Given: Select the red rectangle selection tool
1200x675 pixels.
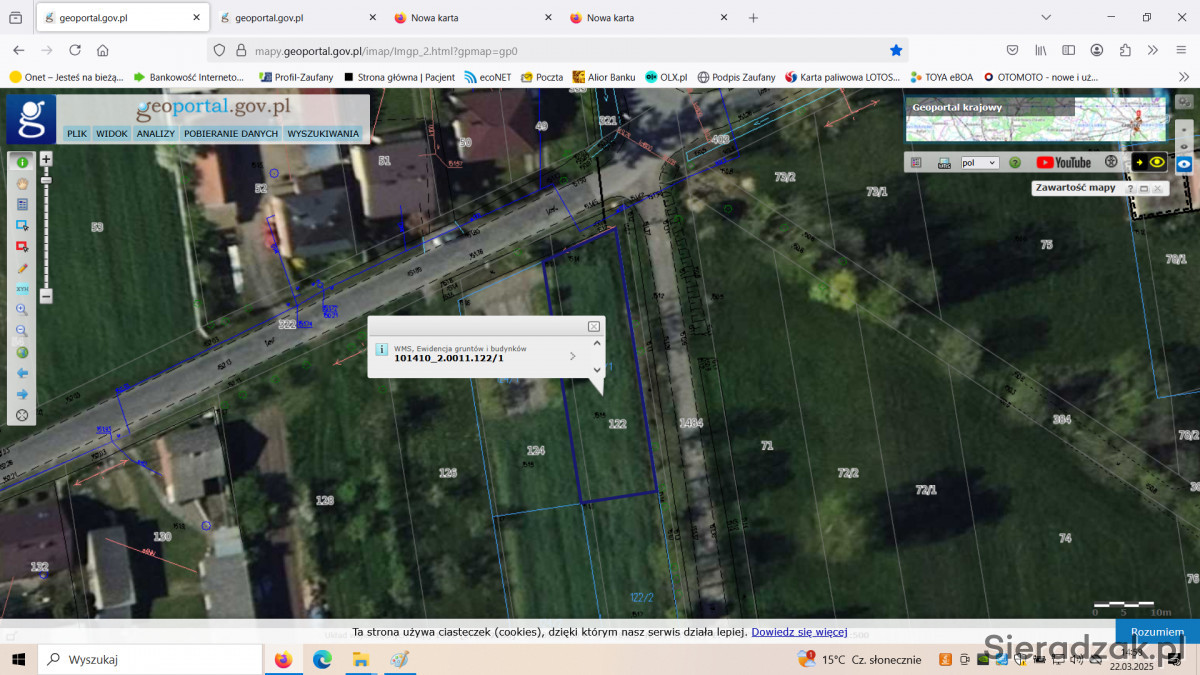Looking at the screenshot, I should click(x=22, y=246).
